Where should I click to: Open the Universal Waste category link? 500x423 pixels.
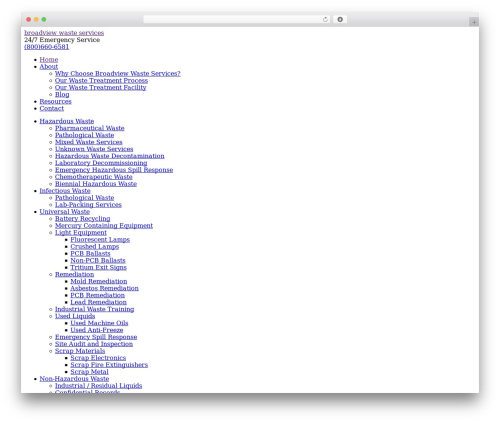click(65, 212)
